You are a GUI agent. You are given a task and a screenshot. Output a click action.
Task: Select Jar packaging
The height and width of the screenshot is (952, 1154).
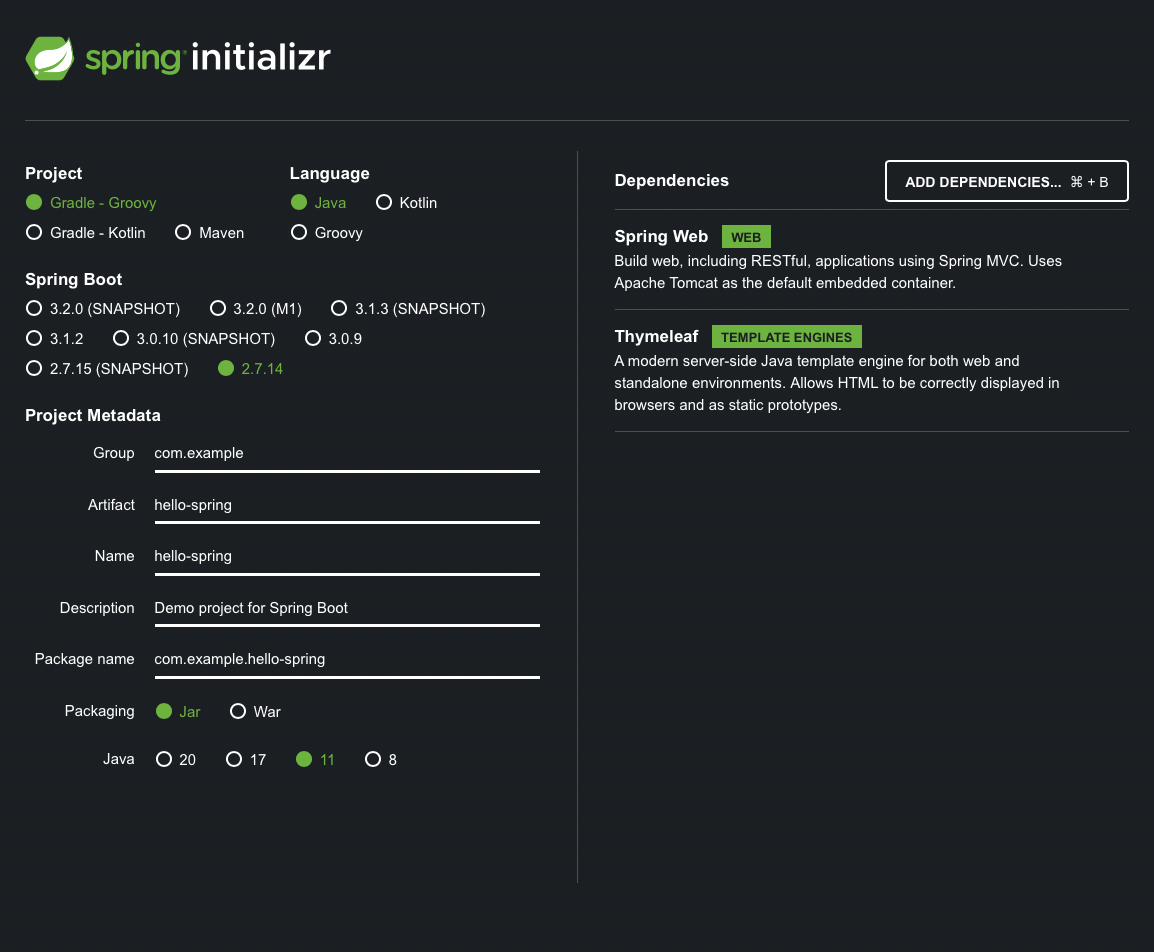[x=178, y=711]
